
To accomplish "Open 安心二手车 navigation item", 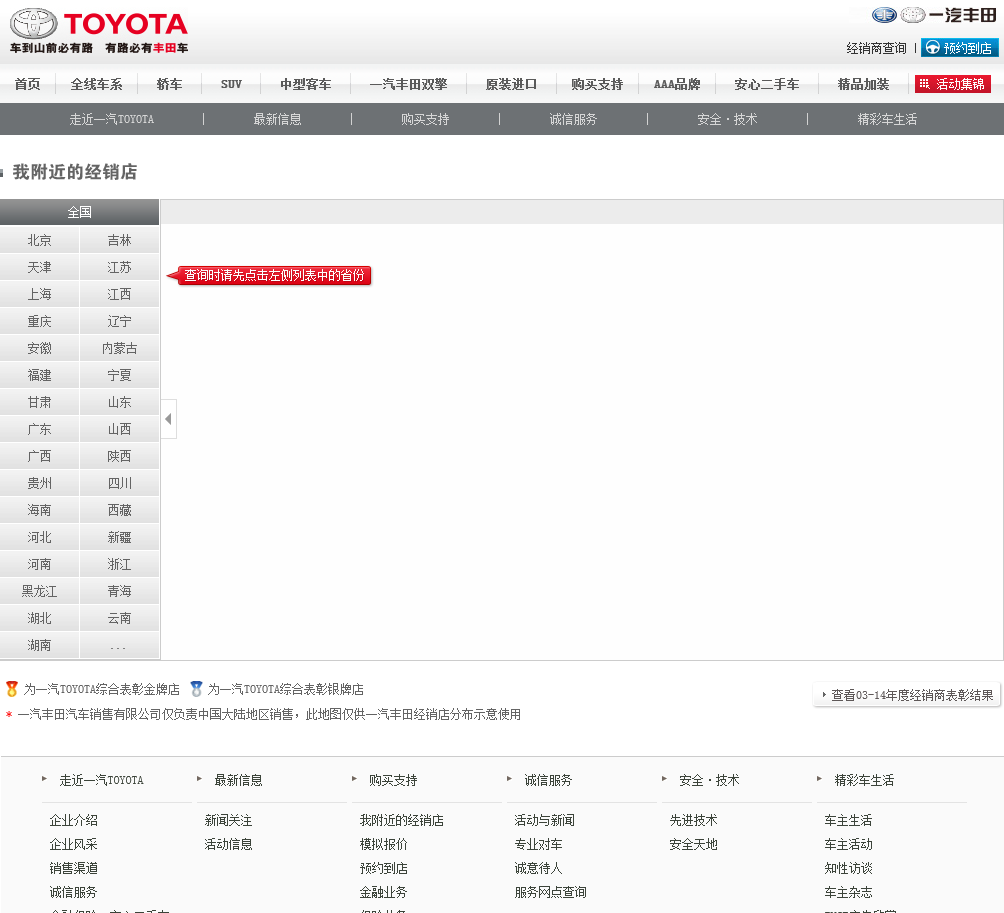I will click(x=766, y=84).
